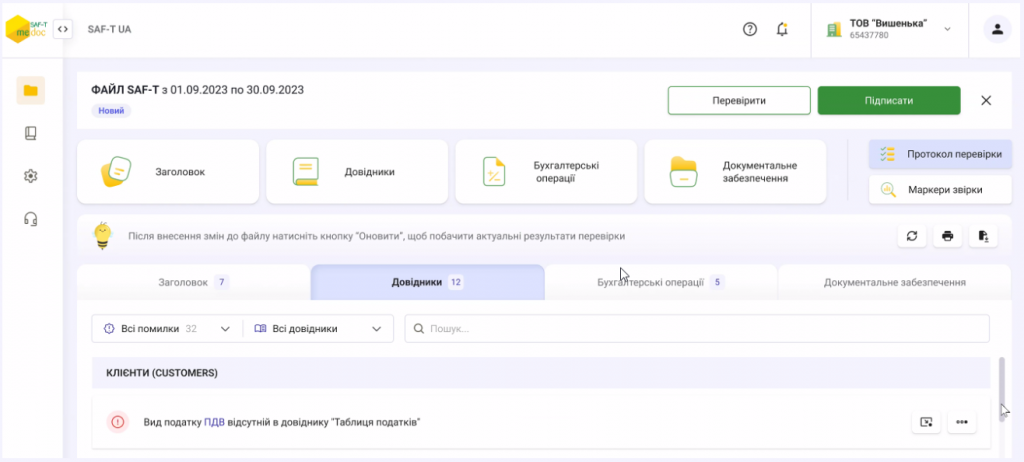Image resolution: width=1024 pixels, height=462 pixels.
Task: Click the Новий status badge
Action: [x=111, y=111]
